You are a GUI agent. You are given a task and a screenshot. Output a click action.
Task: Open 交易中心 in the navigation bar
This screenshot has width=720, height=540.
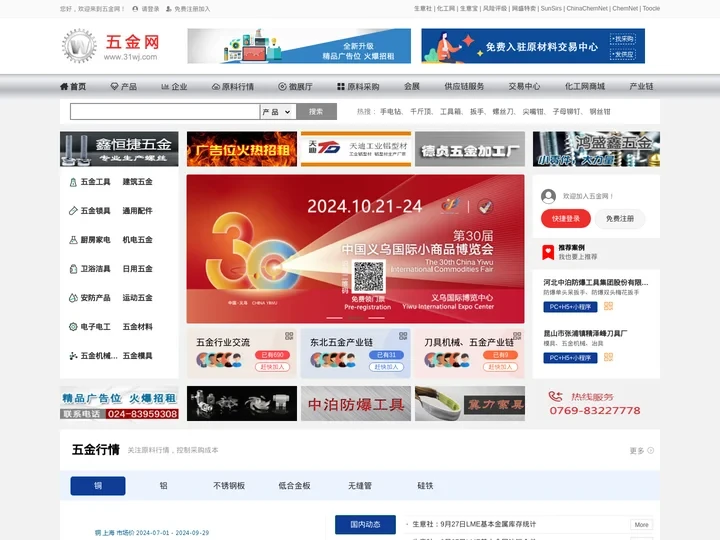click(524, 86)
